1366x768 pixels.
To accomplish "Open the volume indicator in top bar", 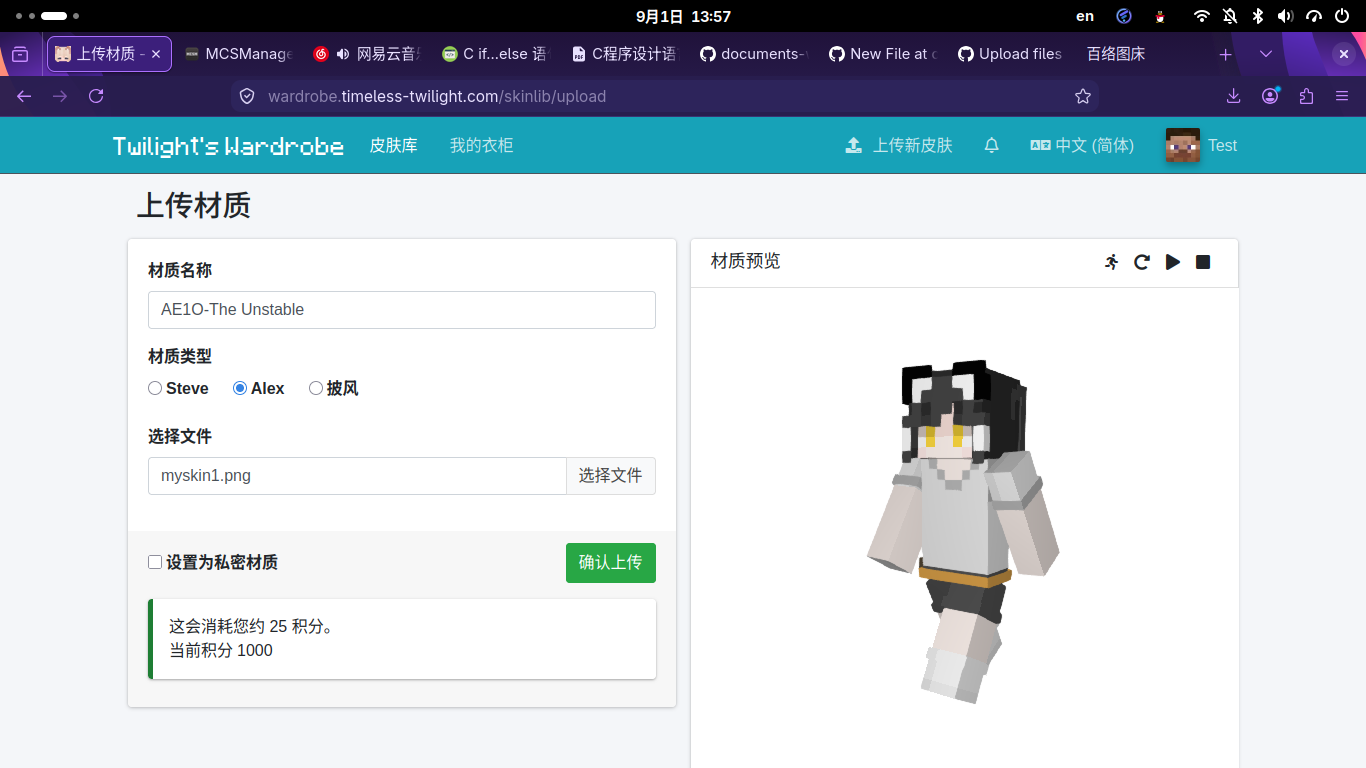I will click(x=1285, y=16).
